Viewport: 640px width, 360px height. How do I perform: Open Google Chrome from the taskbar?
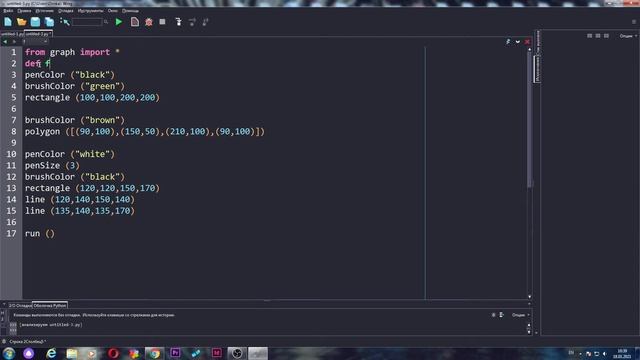(x=154, y=353)
